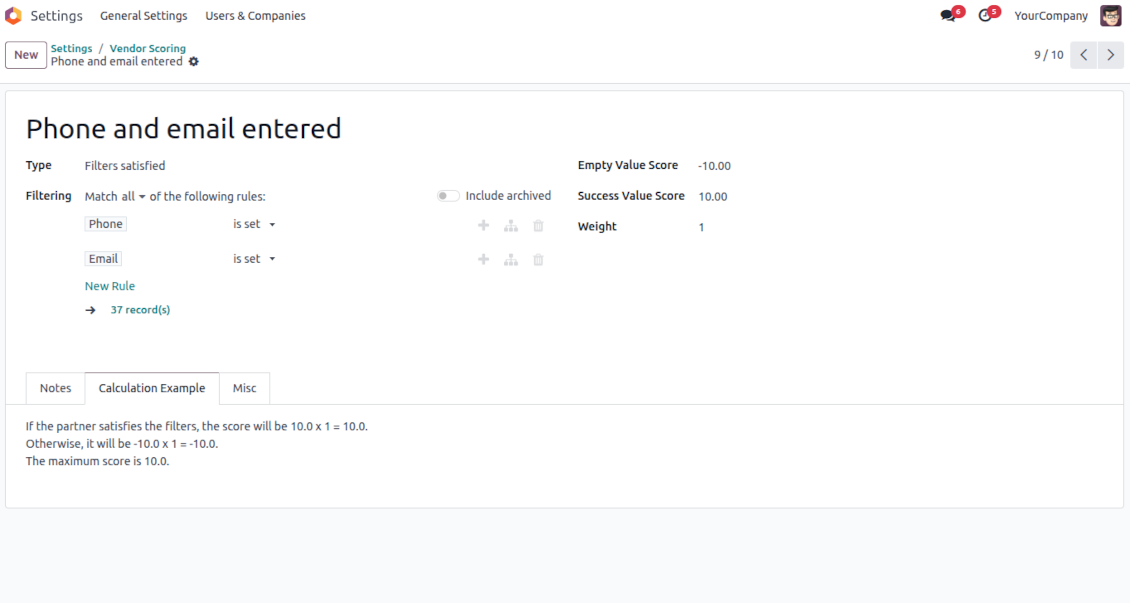Viewport: 1130px width, 603px height.
Task: Open the messages chat icon
Action: pyautogui.click(x=948, y=16)
